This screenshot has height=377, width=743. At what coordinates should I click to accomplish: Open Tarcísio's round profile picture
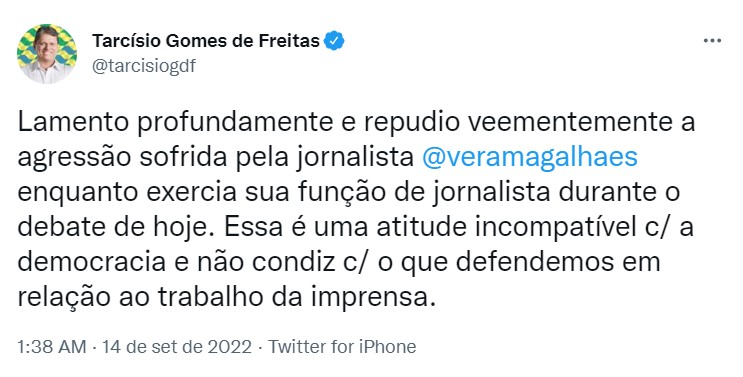click(x=46, y=54)
